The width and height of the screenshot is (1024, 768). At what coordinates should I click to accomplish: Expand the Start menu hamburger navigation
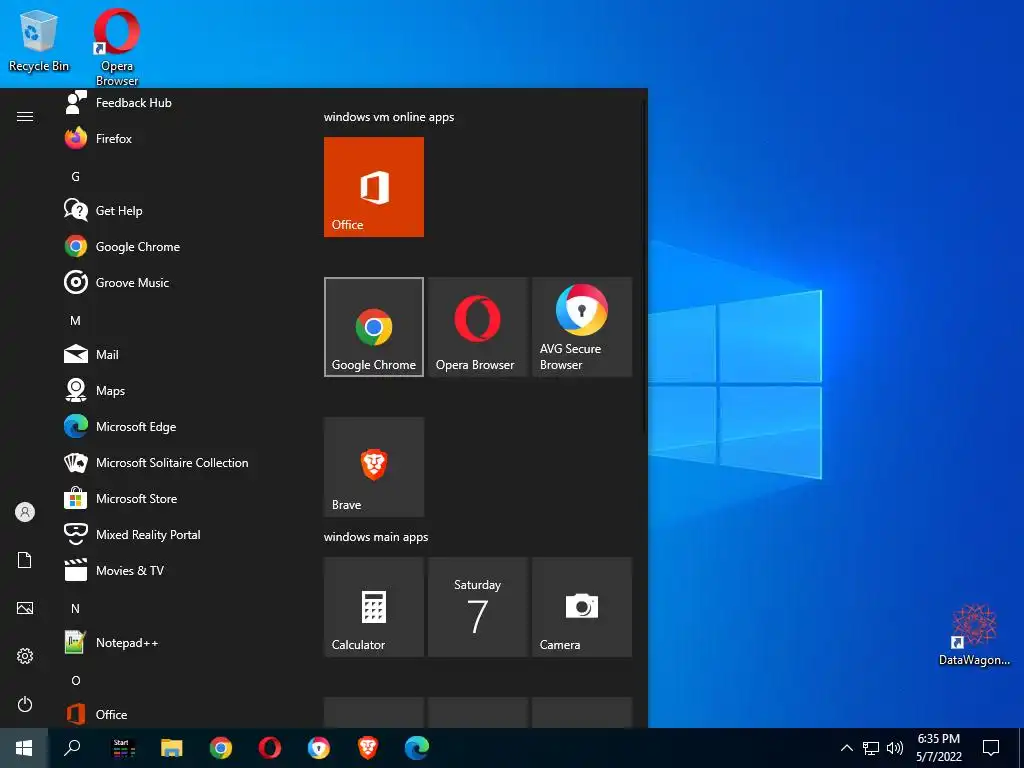tap(25, 116)
